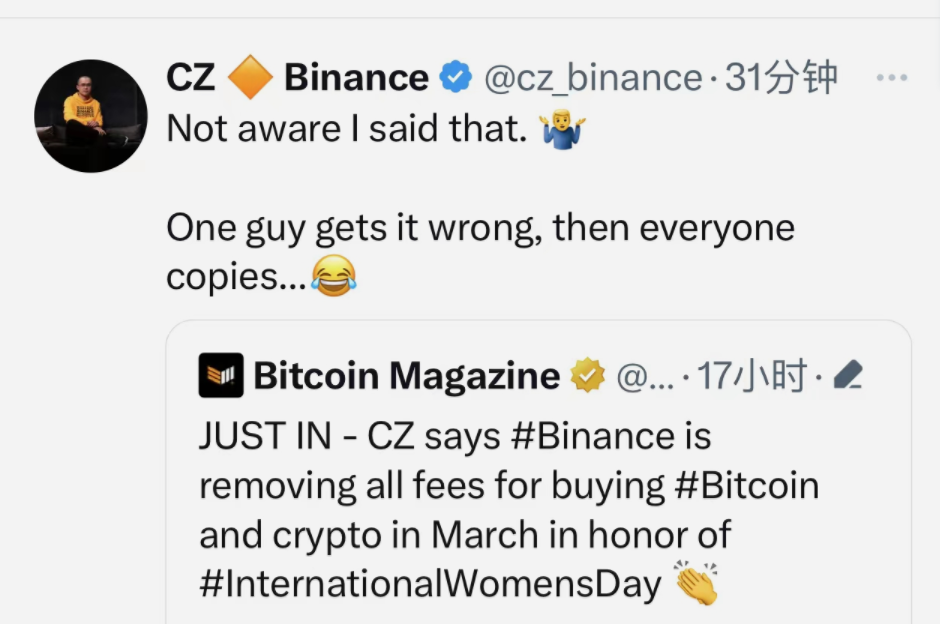Click the 17小时 quoted tweet timestamp

(752, 376)
